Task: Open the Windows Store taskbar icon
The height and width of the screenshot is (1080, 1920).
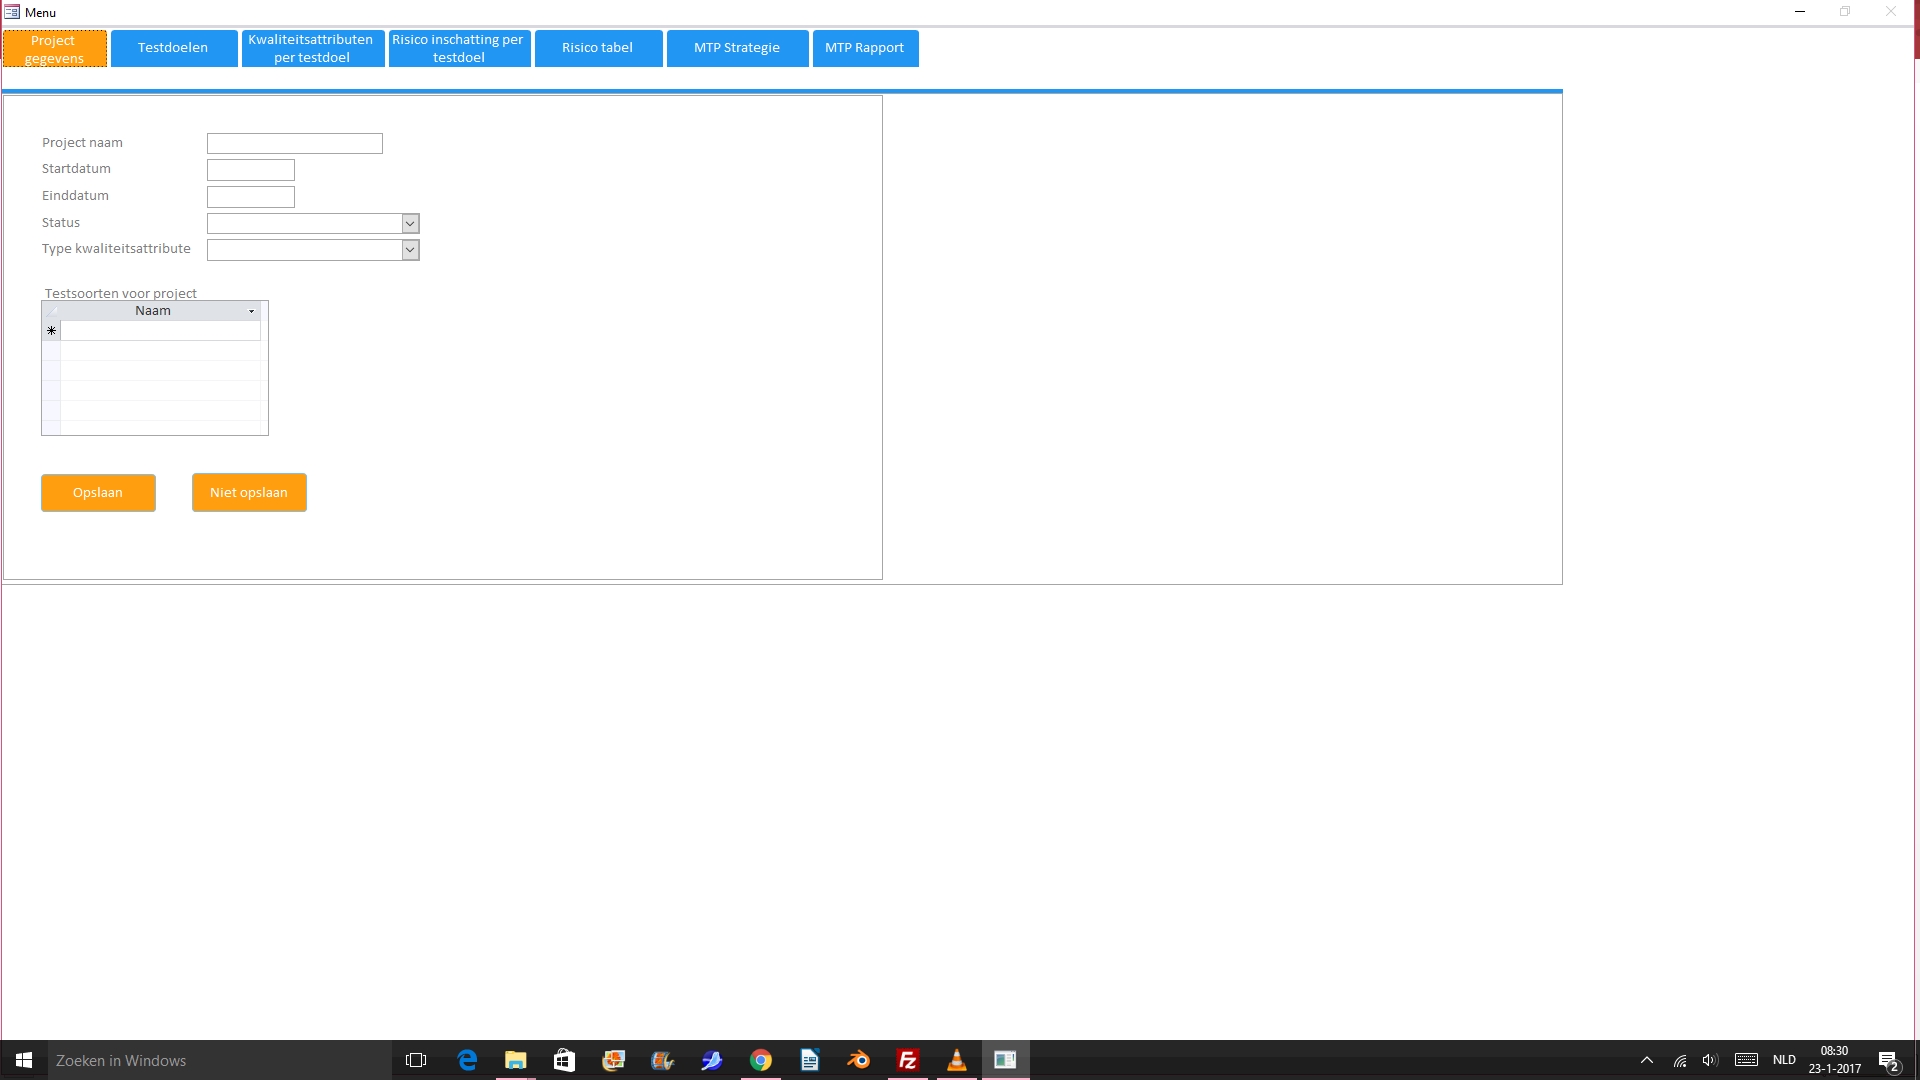Action: click(x=565, y=1060)
